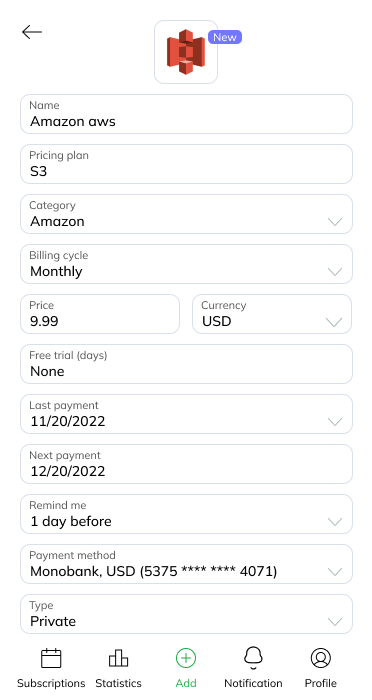Screen dimensions: 372x700
Task: Open the Statistics bar chart icon
Action: pos(118,658)
